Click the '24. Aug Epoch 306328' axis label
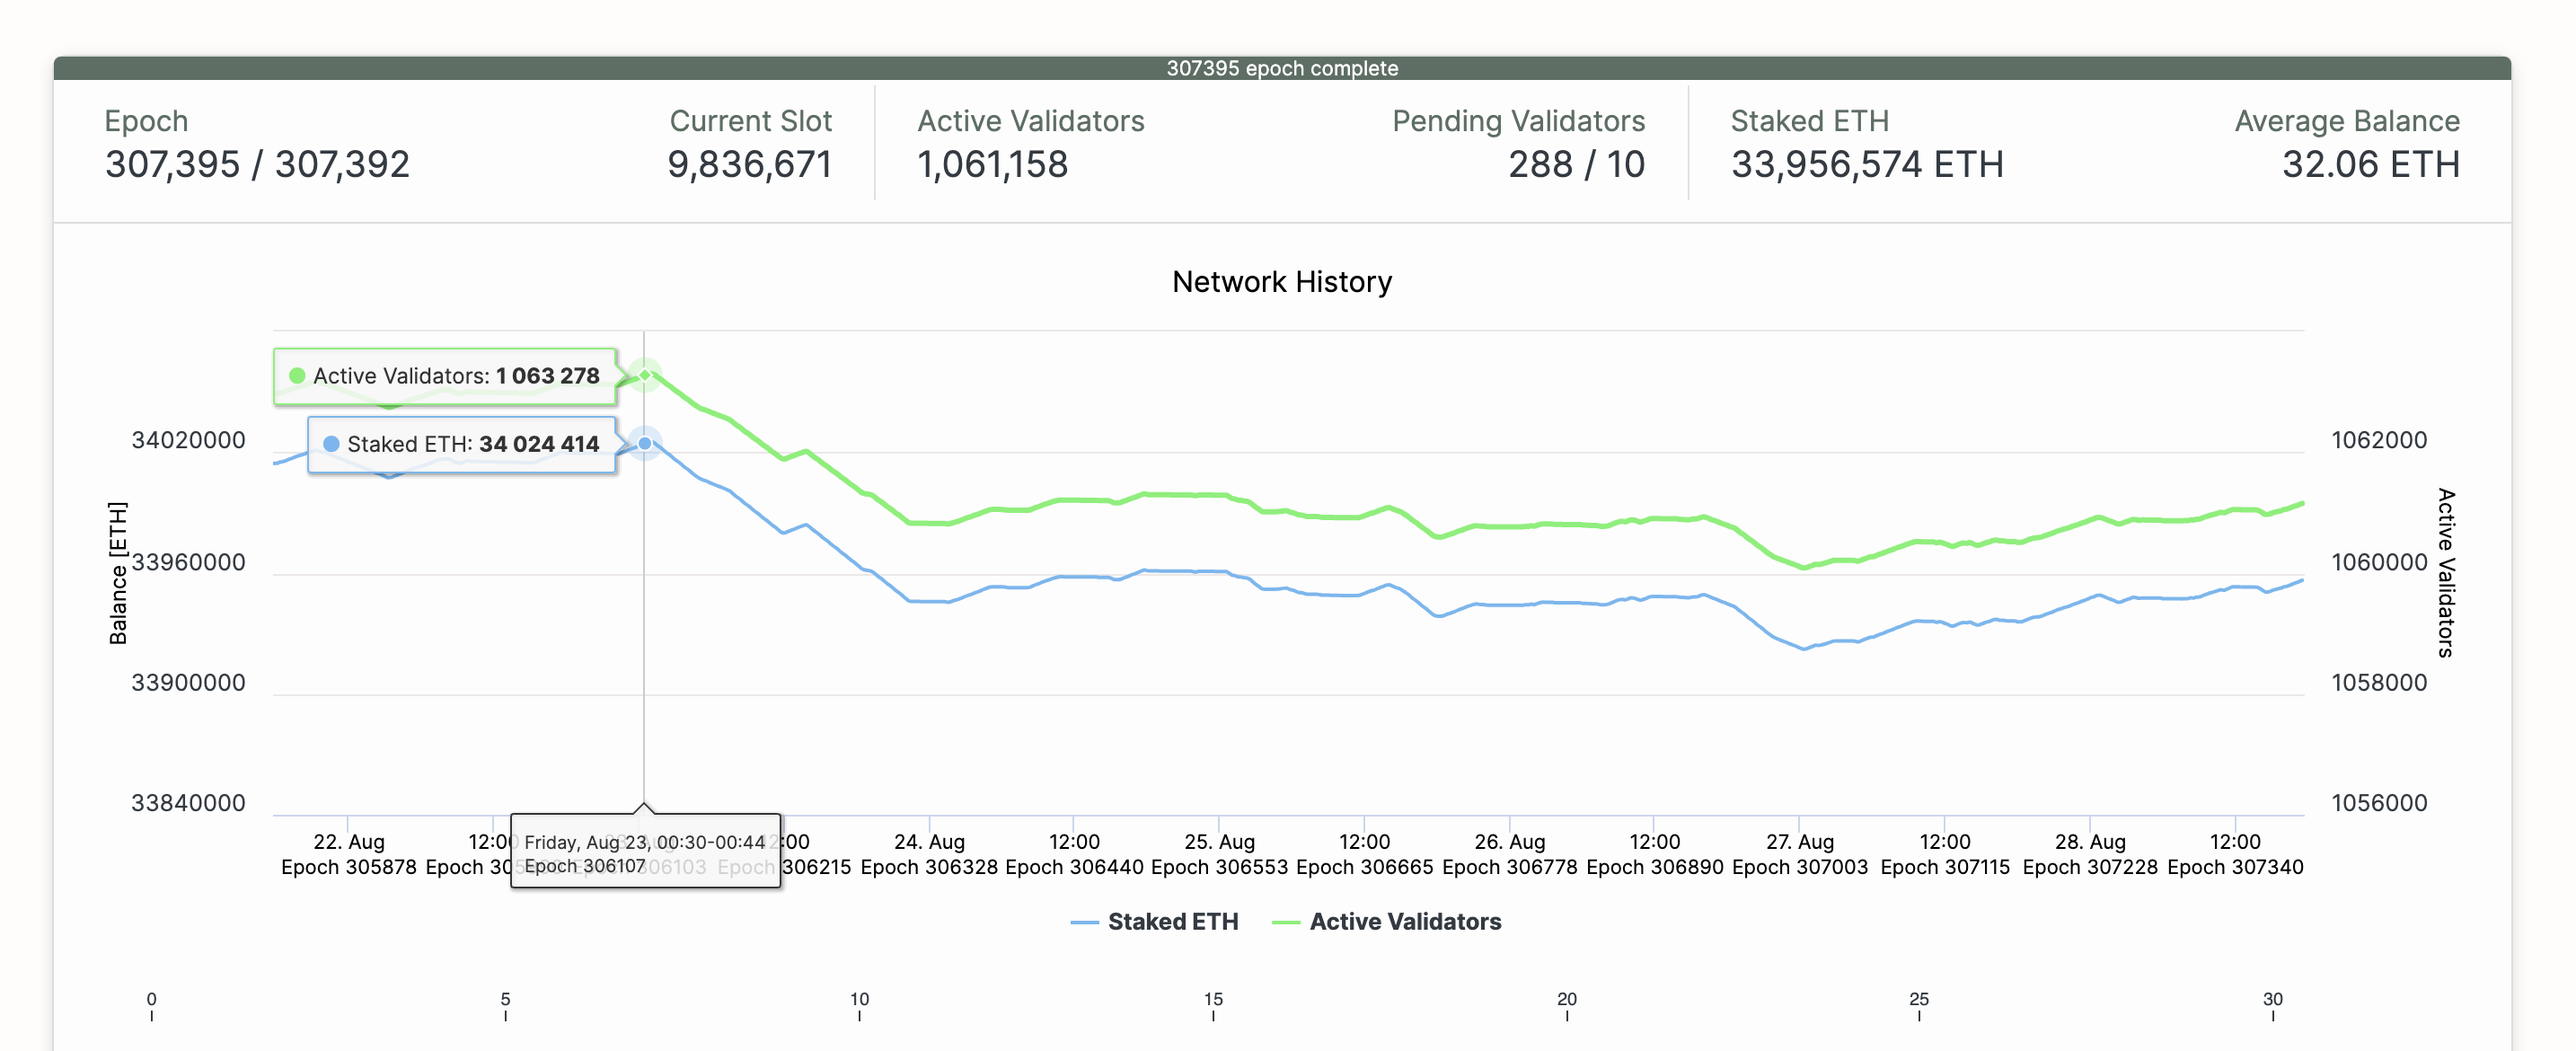Image resolution: width=2576 pixels, height=1051 pixels. pyautogui.click(x=929, y=854)
